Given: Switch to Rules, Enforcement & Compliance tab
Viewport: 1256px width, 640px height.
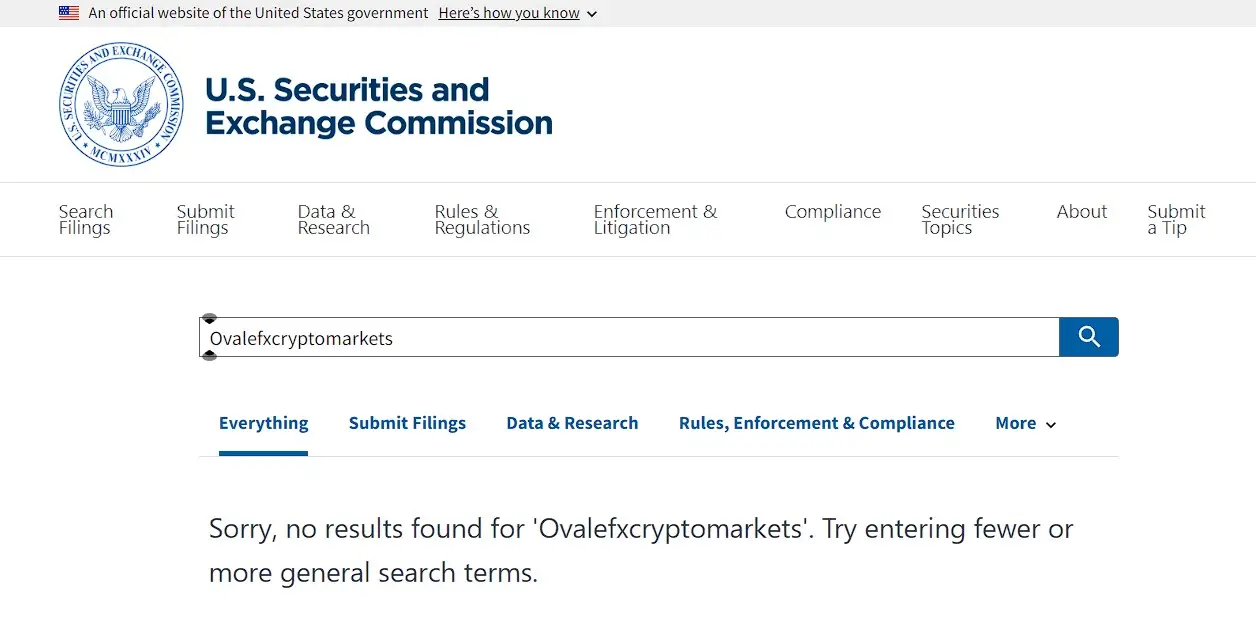Looking at the screenshot, I should 816,423.
